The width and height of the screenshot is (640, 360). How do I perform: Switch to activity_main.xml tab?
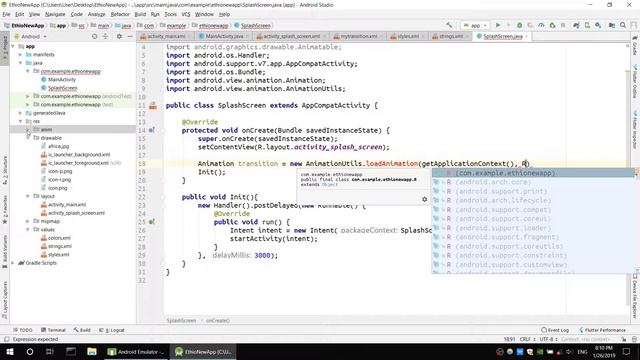click(x=166, y=36)
